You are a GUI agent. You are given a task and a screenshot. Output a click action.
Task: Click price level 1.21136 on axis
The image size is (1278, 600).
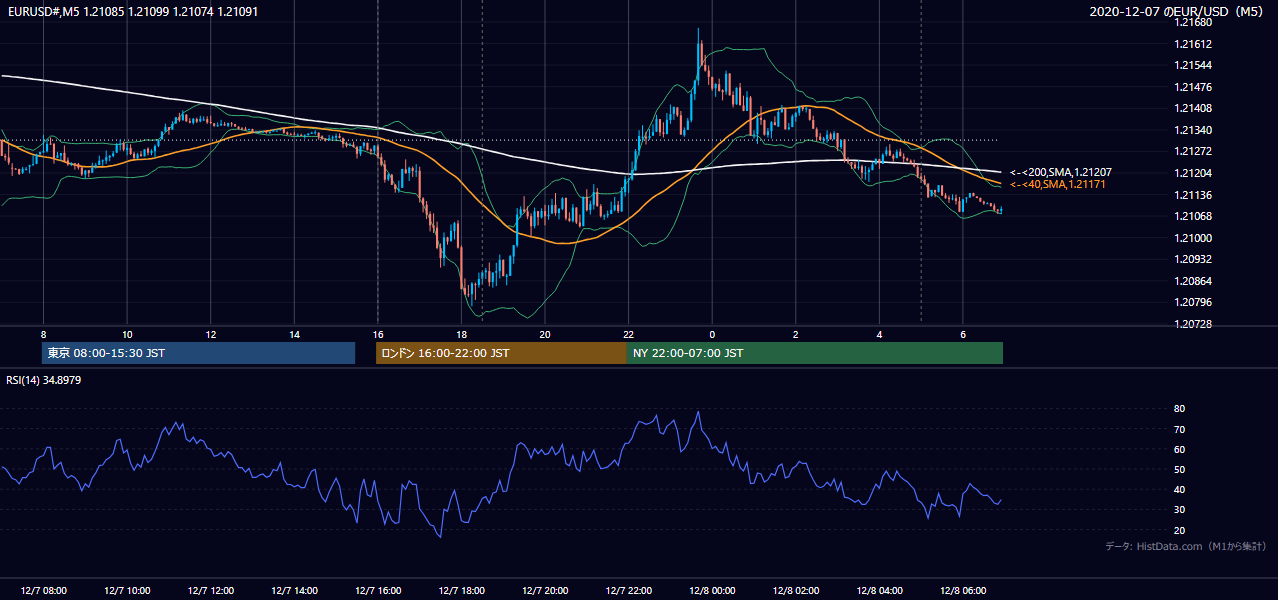pyautogui.click(x=1195, y=195)
